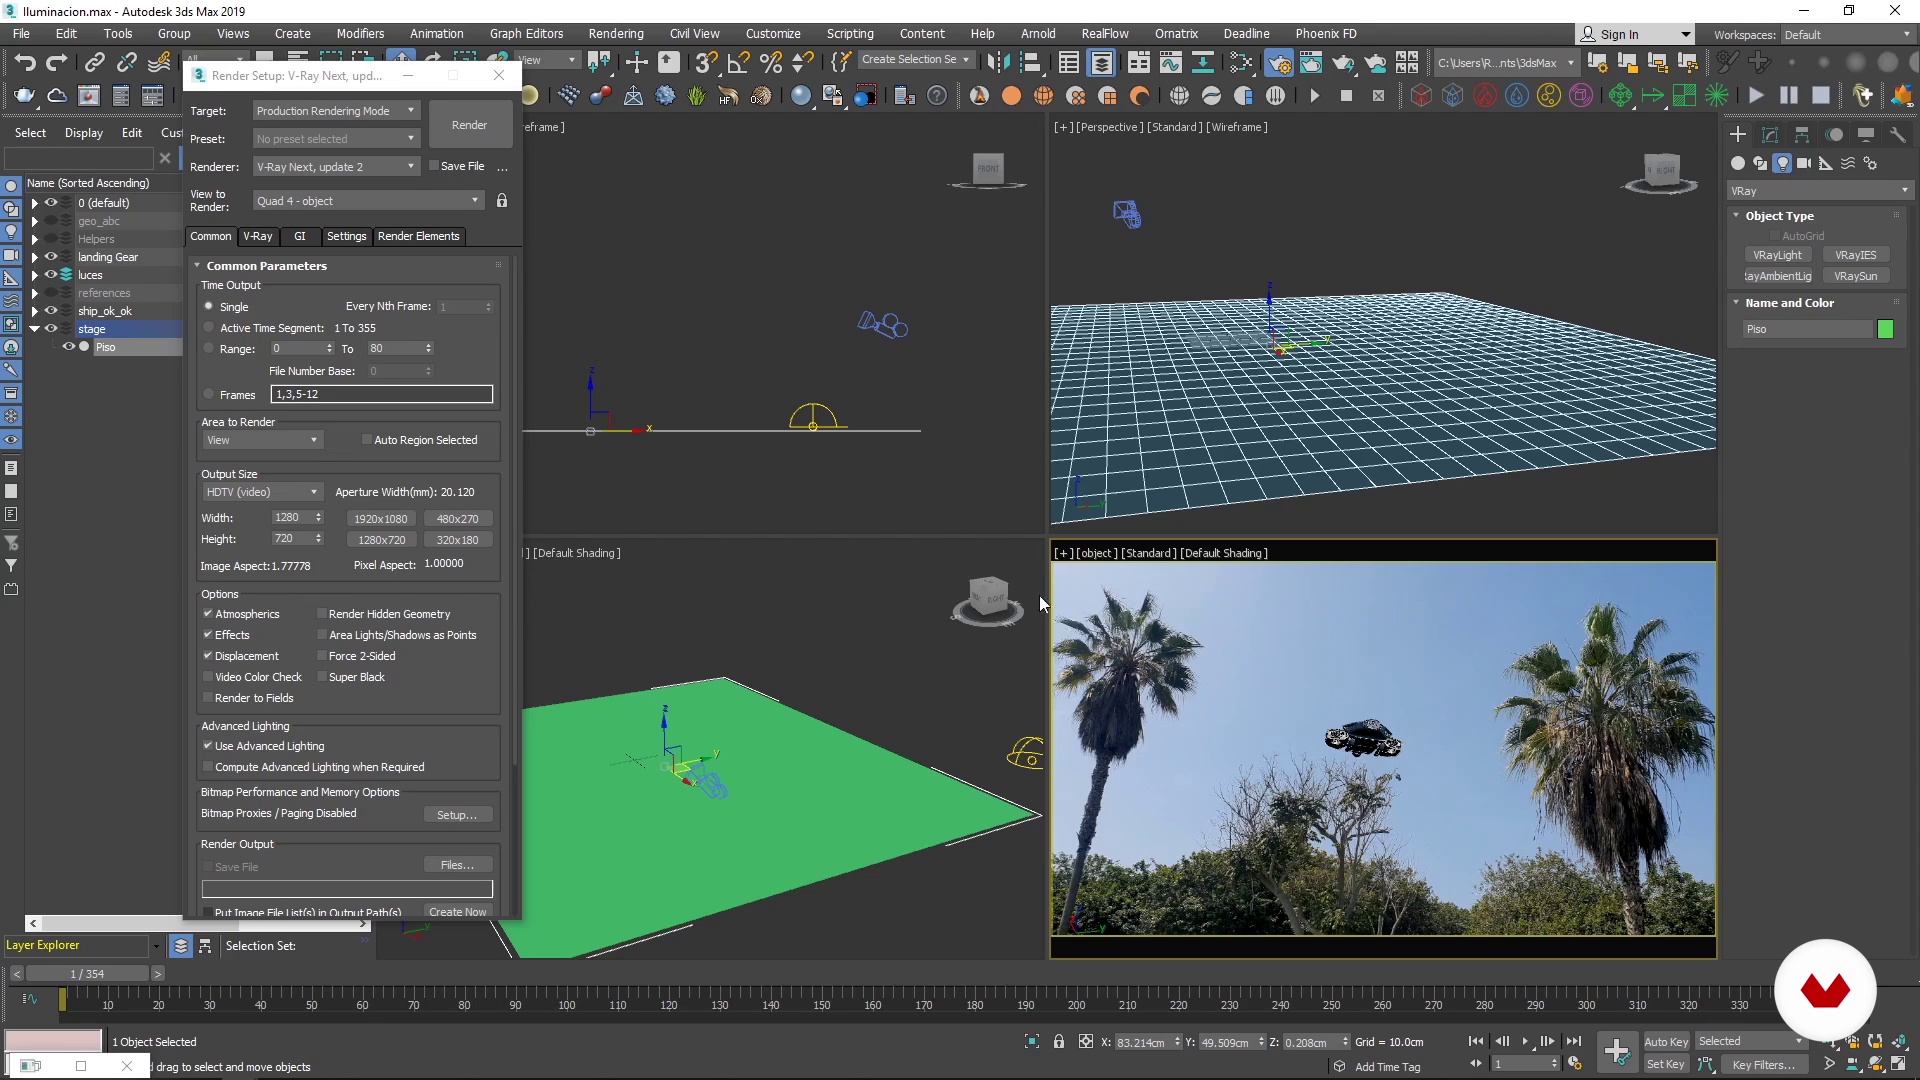The image size is (1920, 1080).
Task: Select Single time output radio
Action: 209,306
